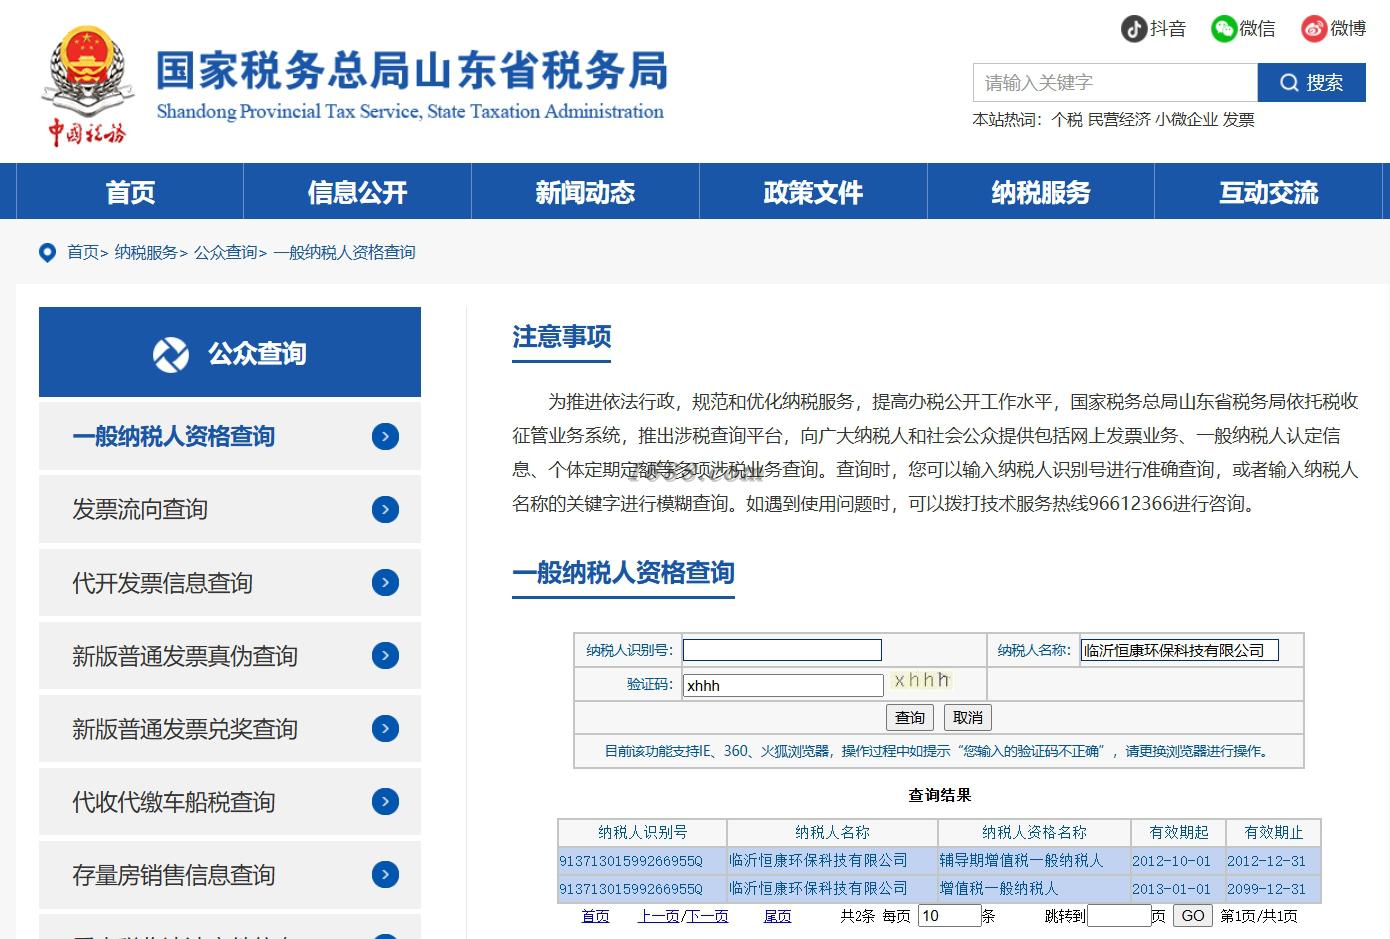The width and height of the screenshot is (1390, 939).
Task: Open the WeChat (微信) icon
Action: pyautogui.click(x=1223, y=28)
